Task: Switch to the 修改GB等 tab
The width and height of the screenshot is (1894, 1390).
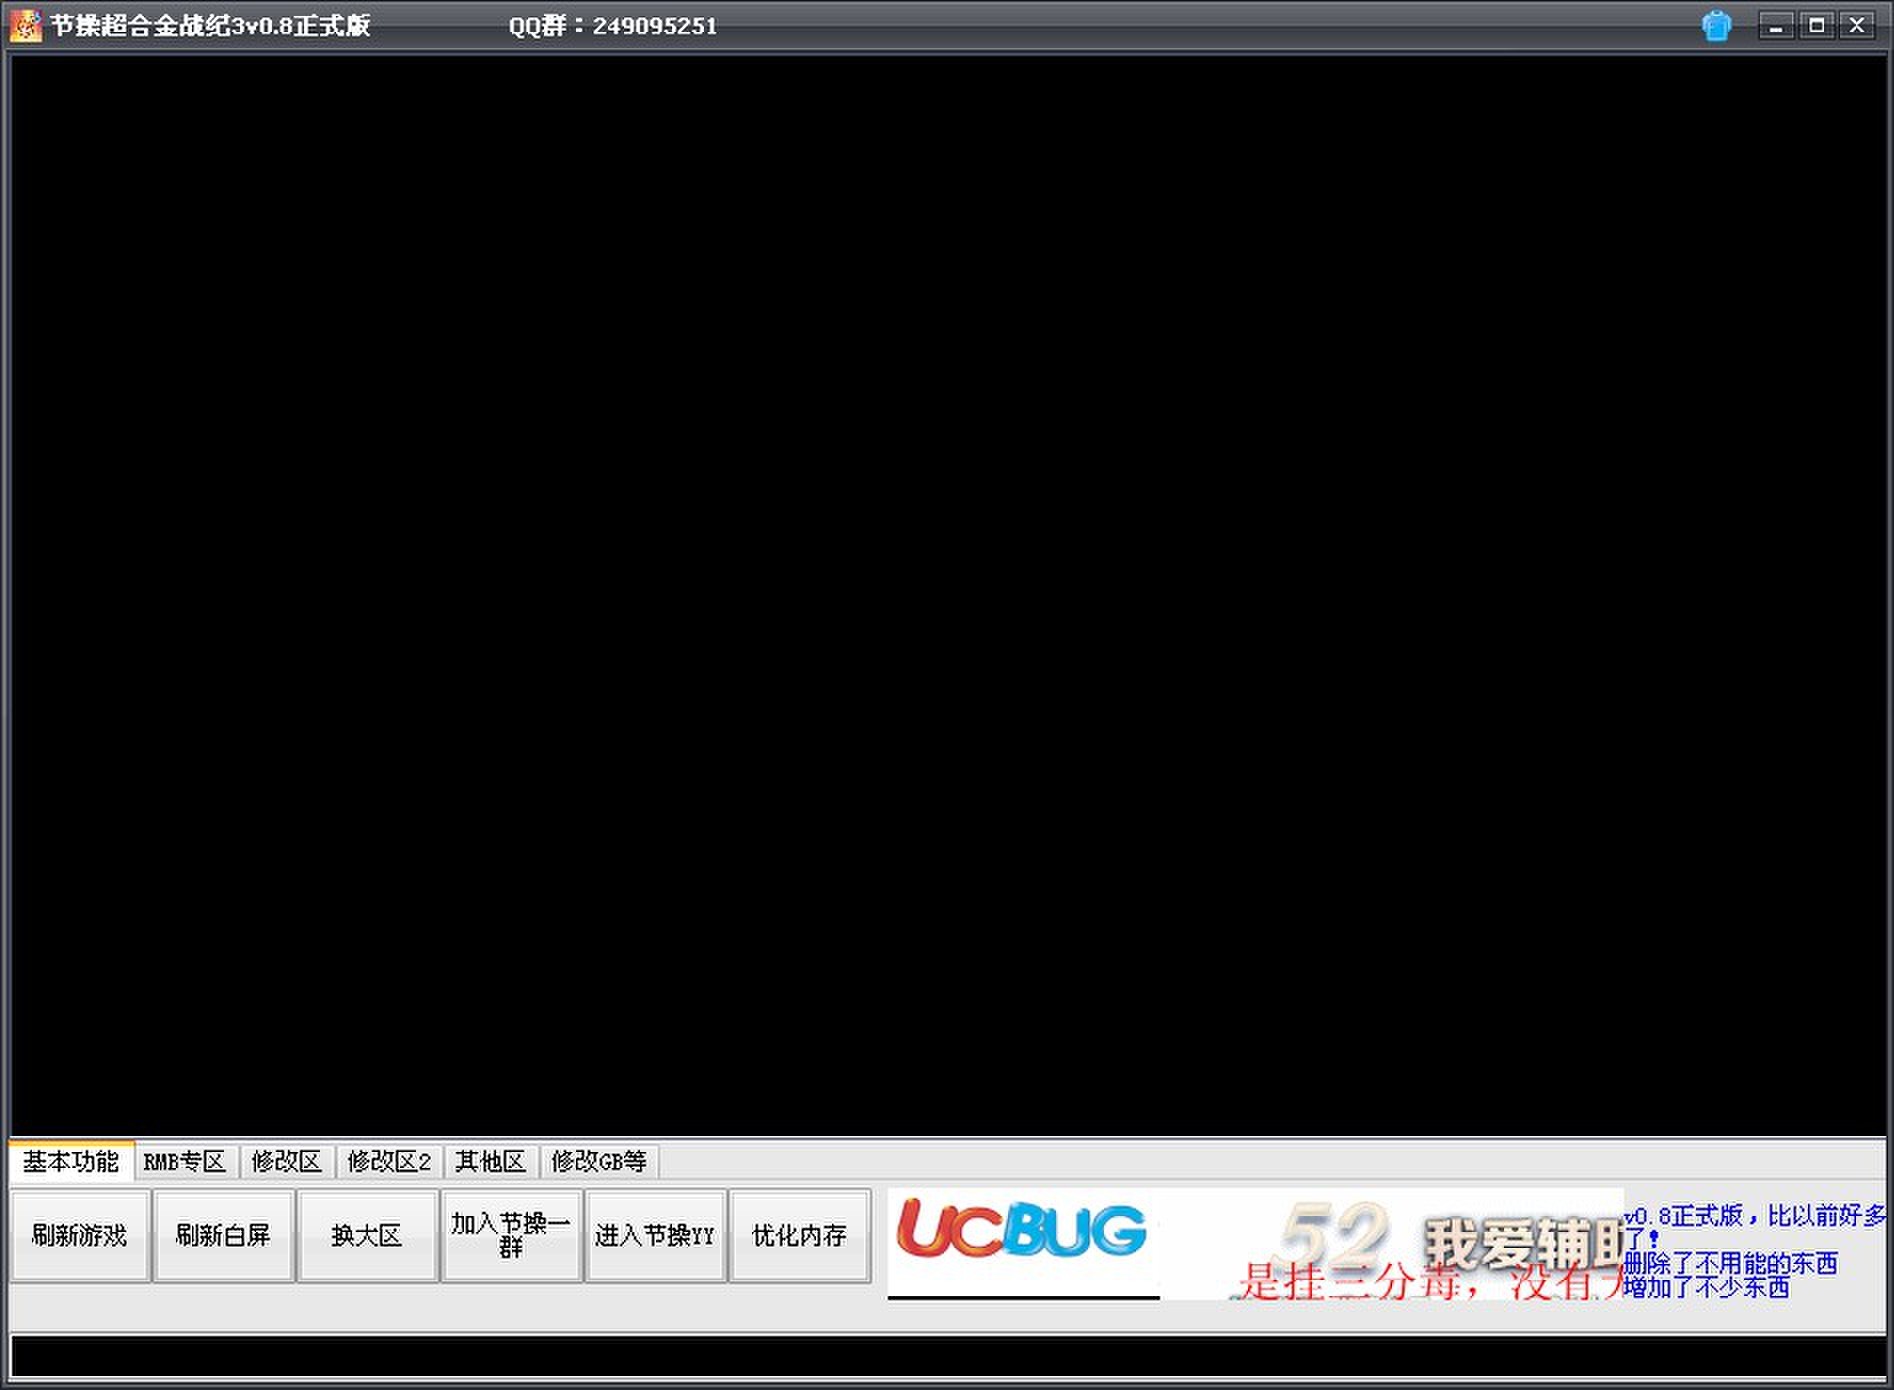Action: click(x=599, y=1161)
